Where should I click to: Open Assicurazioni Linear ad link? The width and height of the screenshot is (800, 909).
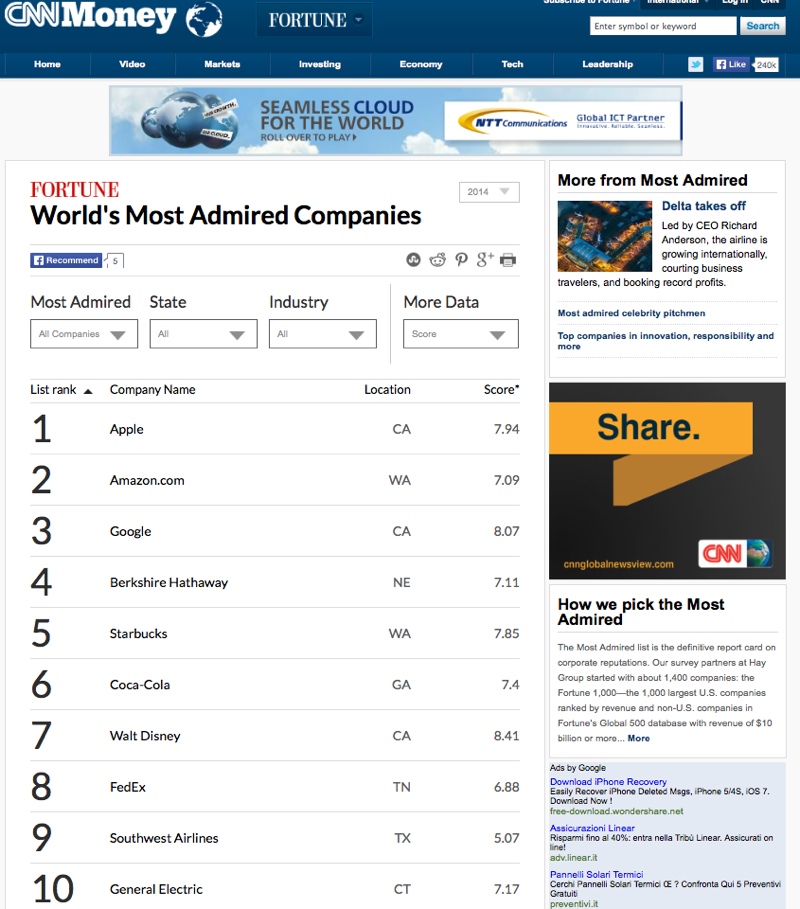592,828
